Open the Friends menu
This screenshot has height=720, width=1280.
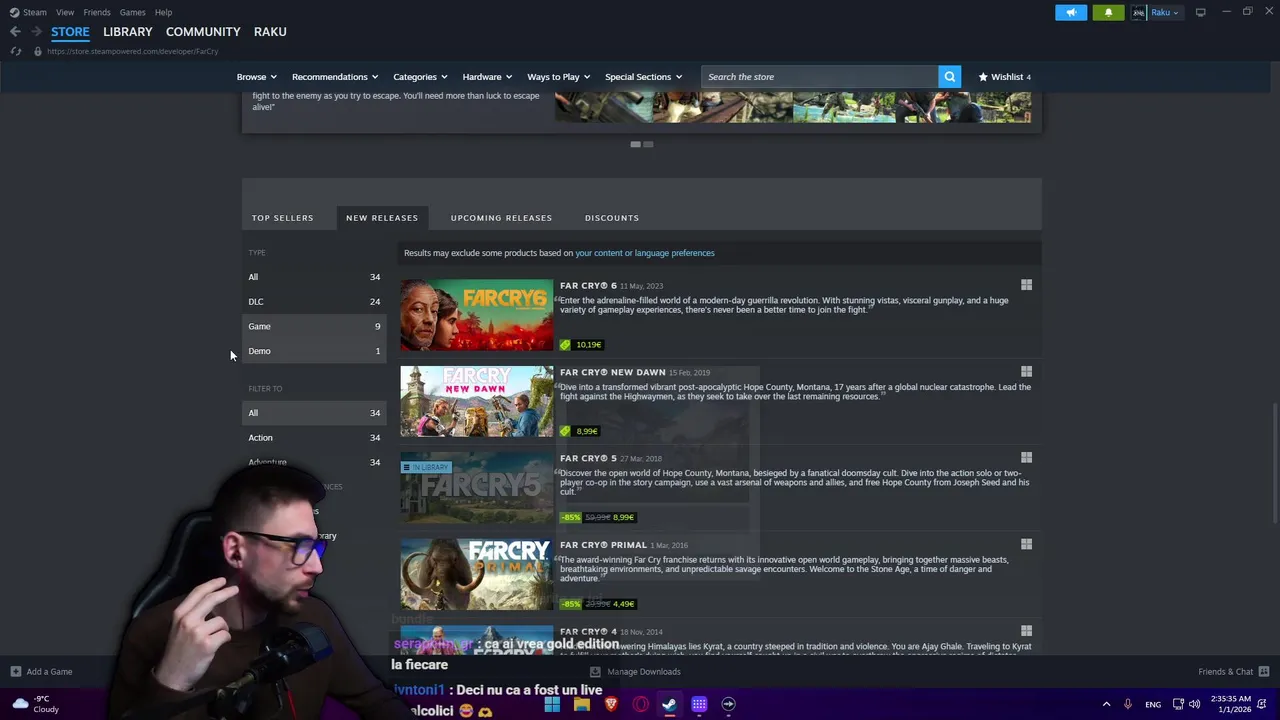tap(97, 12)
